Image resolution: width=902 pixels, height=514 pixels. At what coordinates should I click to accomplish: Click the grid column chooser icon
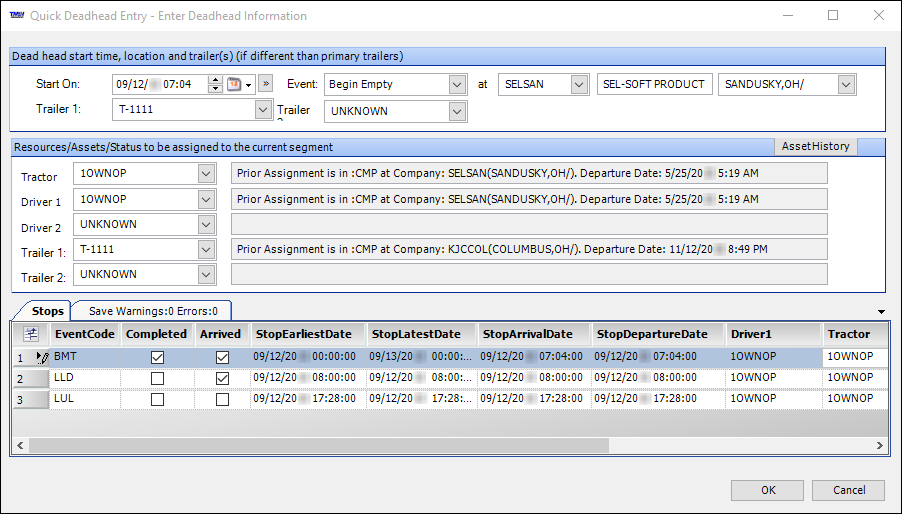(x=31, y=334)
